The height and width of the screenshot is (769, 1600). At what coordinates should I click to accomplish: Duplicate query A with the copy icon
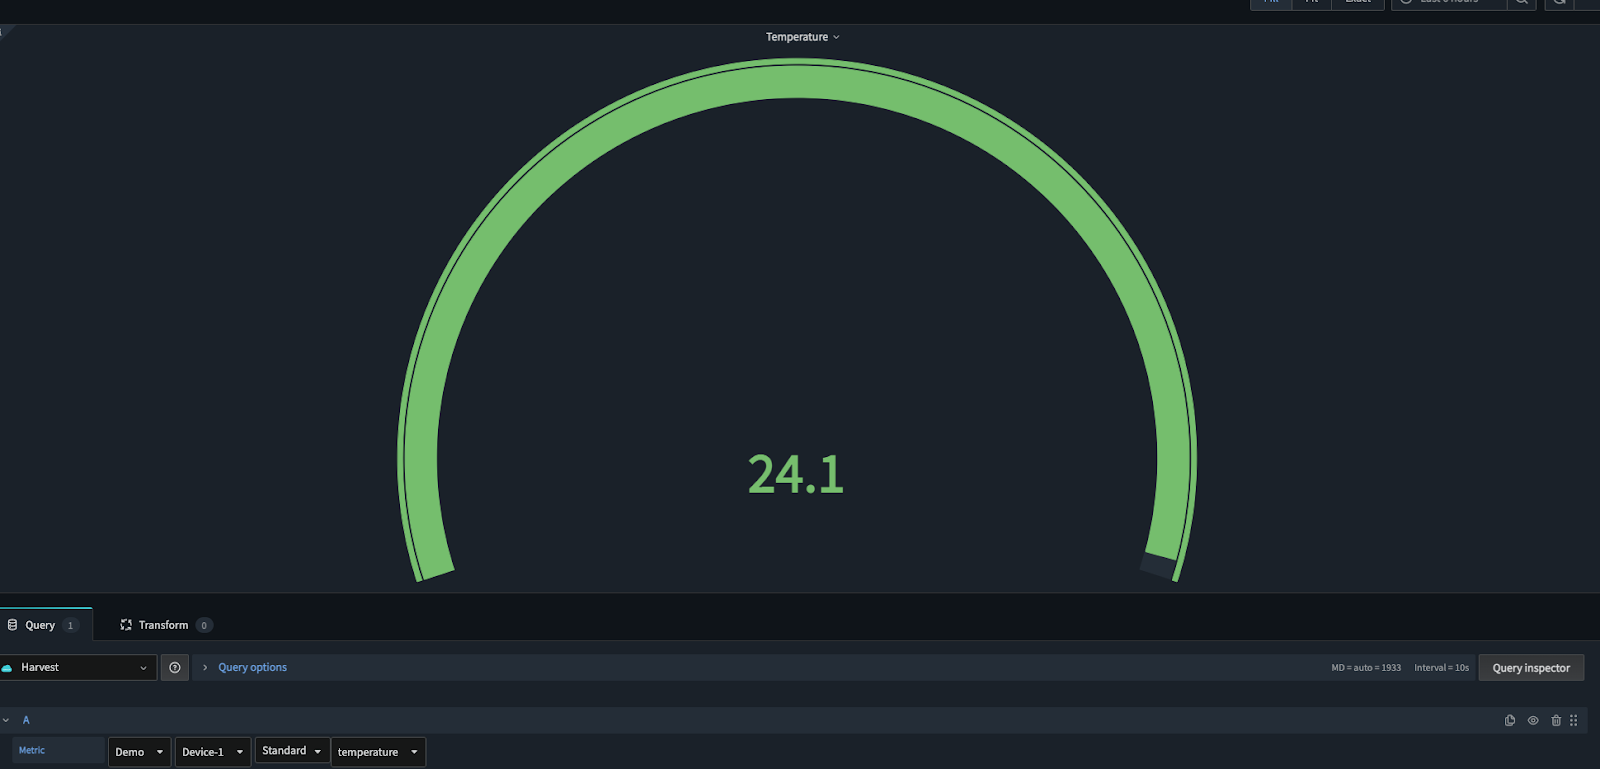coord(1510,720)
